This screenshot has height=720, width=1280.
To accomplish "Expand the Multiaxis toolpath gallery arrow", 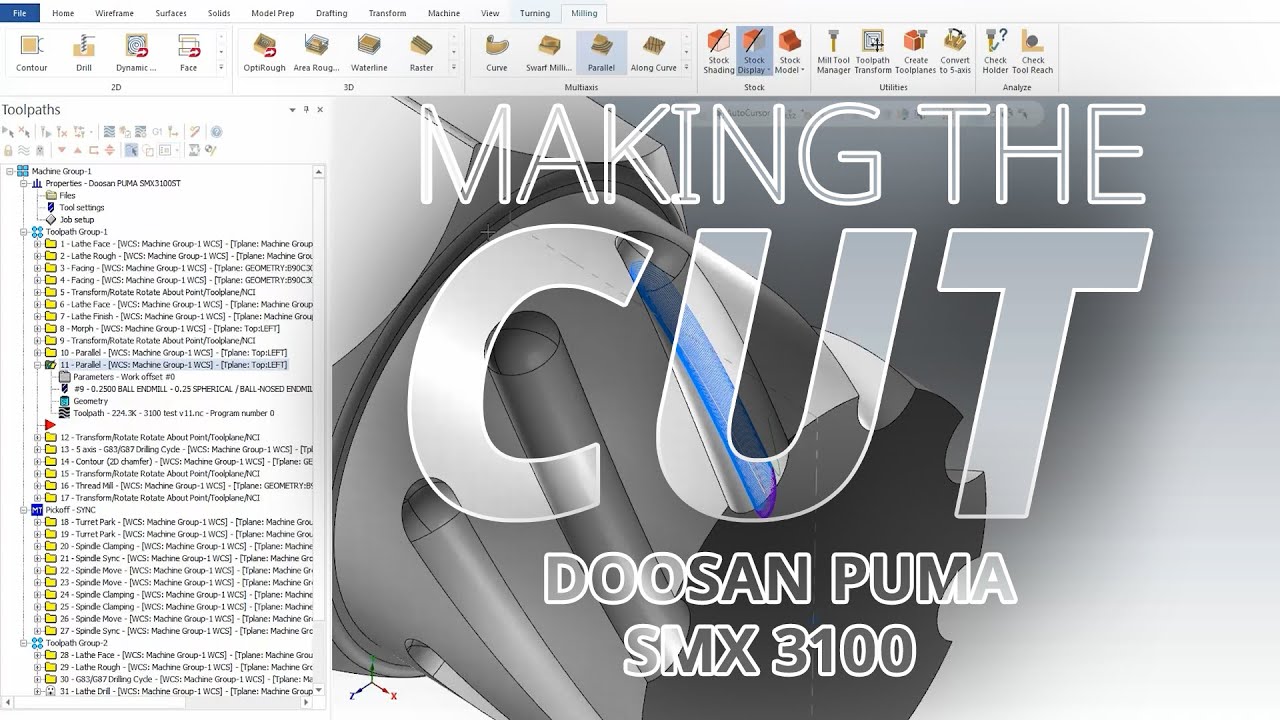I will (686, 67).
